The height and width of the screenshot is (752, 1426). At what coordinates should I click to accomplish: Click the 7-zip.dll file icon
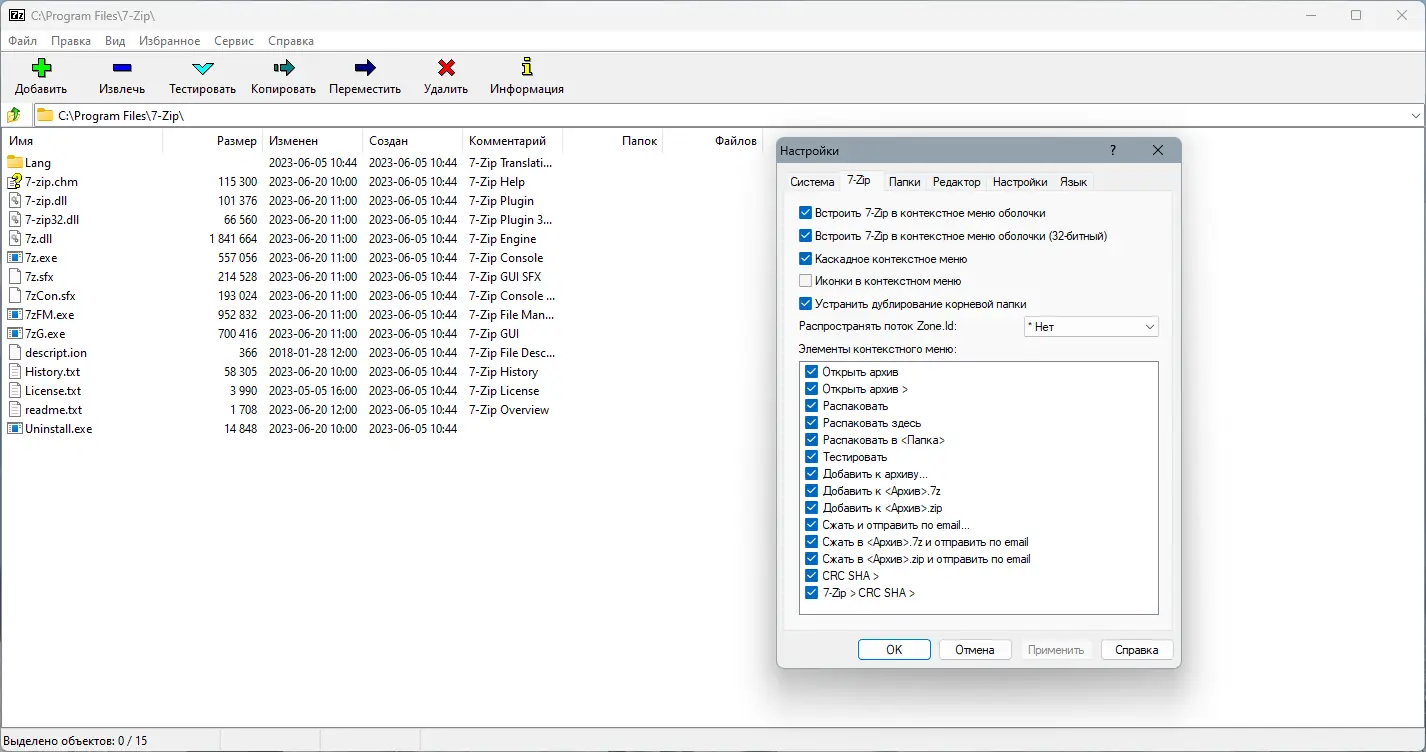tap(15, 200)
